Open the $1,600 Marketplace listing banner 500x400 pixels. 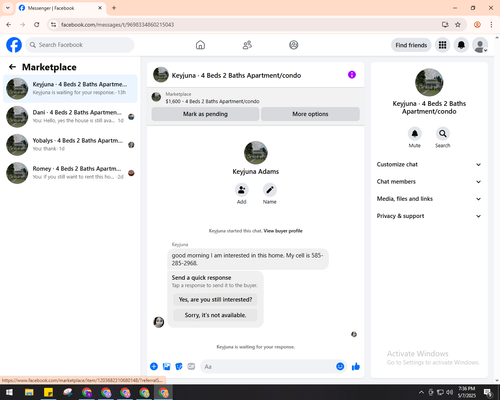coord(256,98)
